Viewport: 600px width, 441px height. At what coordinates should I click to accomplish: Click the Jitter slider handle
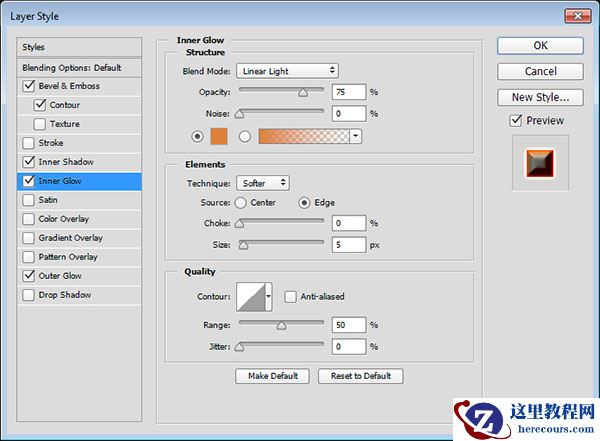point(240,347)
